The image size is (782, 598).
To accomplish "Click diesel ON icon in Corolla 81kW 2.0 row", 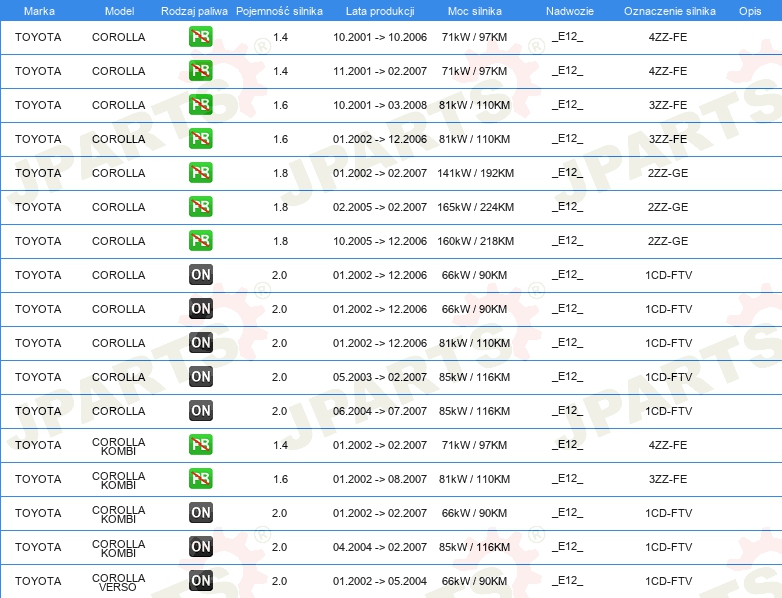I will tap(200, 342).
